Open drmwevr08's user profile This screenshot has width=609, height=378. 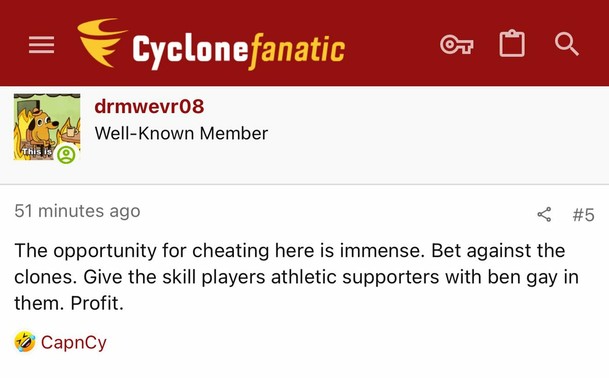tap(149, 106)
